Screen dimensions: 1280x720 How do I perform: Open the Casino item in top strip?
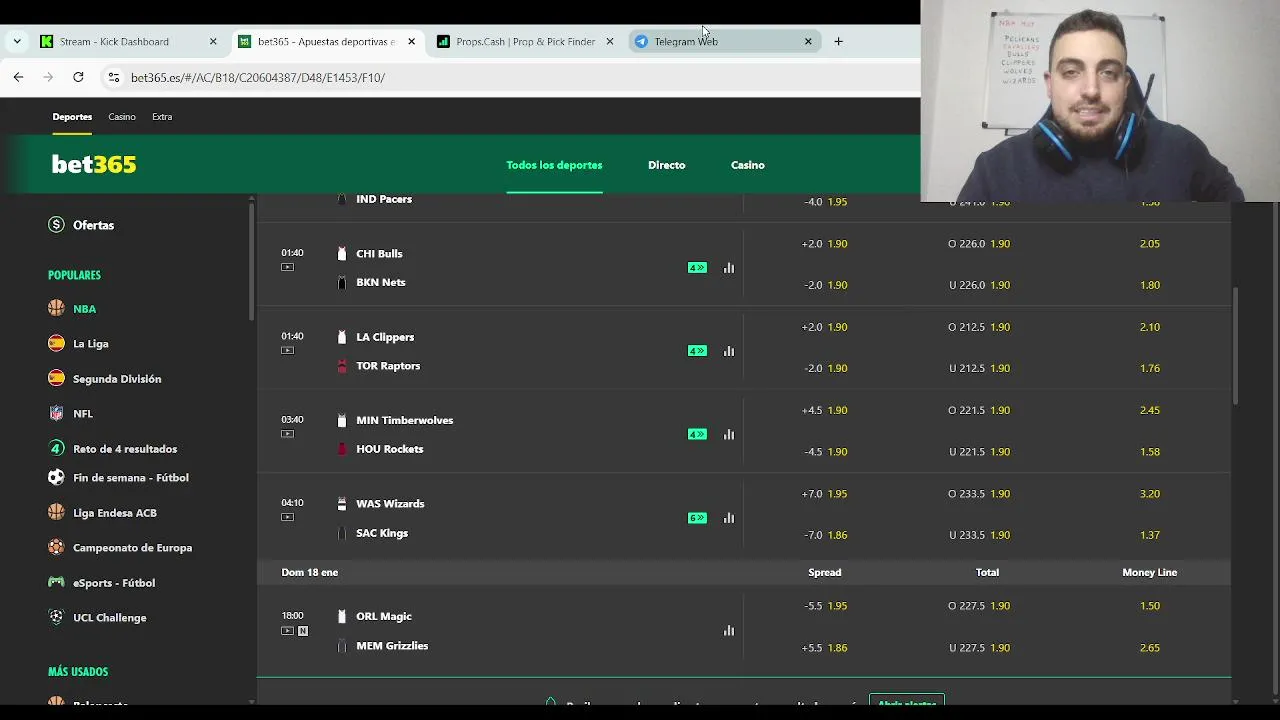click(x=122, y=117)
